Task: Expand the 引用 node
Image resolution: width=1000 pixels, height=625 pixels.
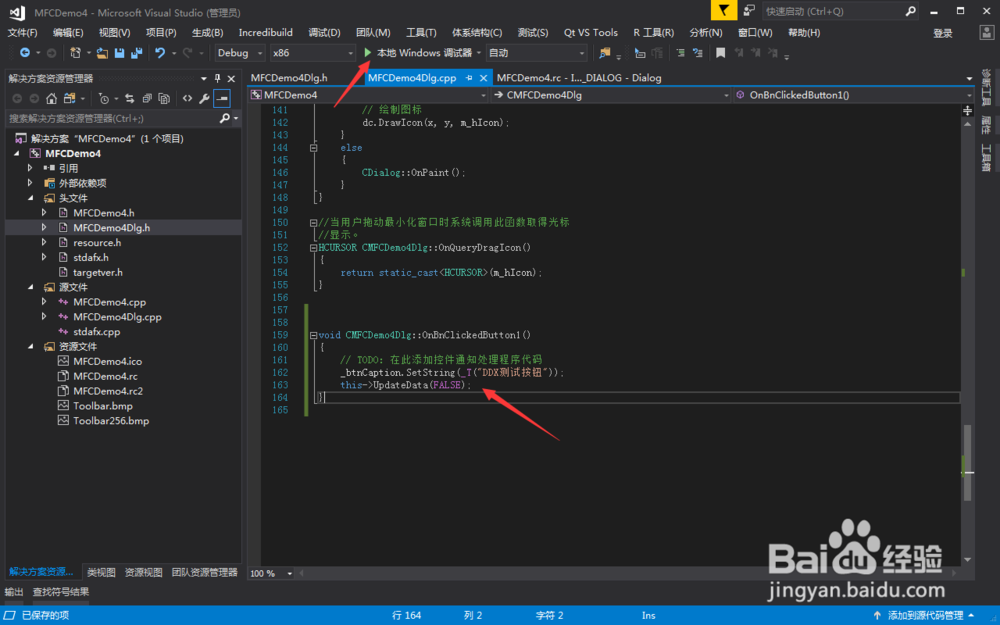Action: 30,168
